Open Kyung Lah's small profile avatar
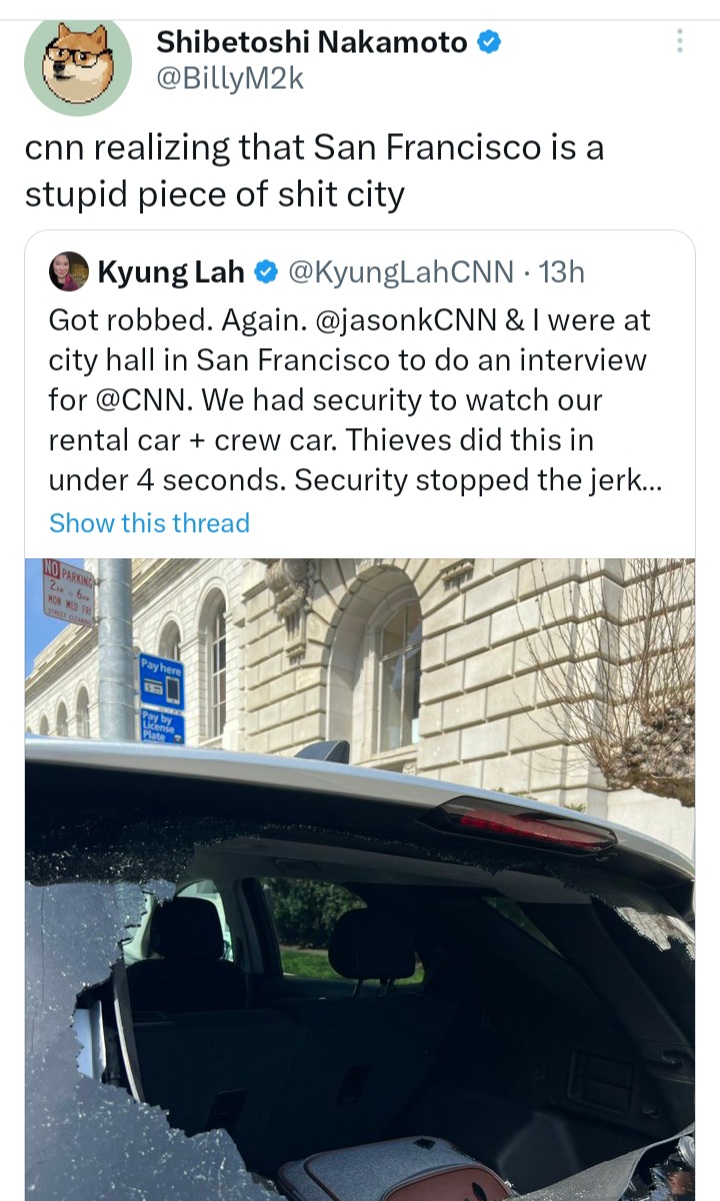This screenshot has height=1201, width=720. [x=68, y=271]
